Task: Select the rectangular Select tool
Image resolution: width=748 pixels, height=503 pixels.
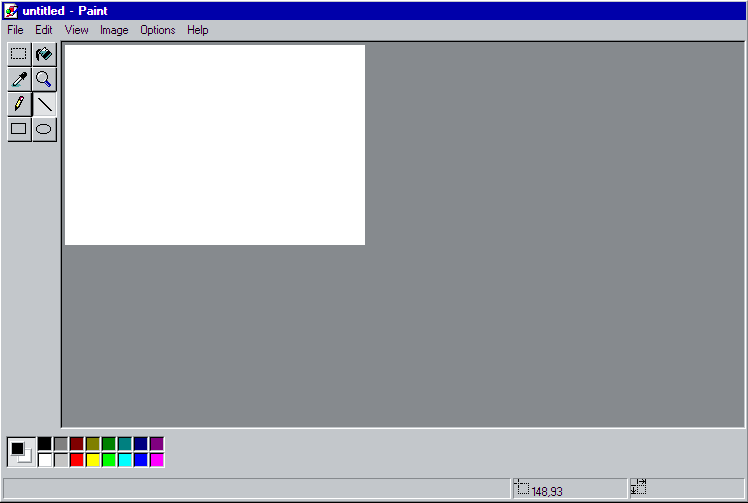Action: pyautogui.click(x=19, y=54)
